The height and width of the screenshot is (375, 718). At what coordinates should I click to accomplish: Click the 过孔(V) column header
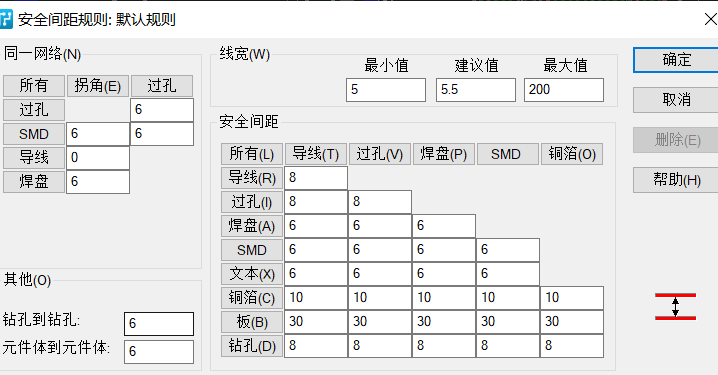(380, 154)
